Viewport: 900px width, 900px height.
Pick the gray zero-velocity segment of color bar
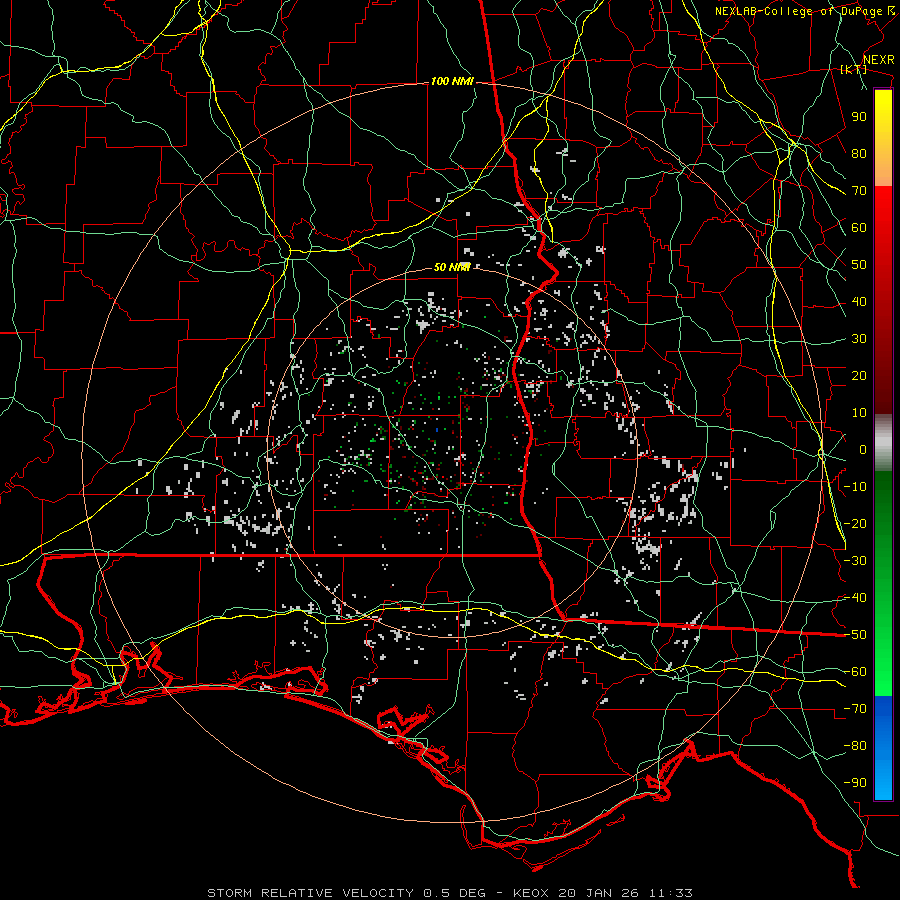(883, 443)
